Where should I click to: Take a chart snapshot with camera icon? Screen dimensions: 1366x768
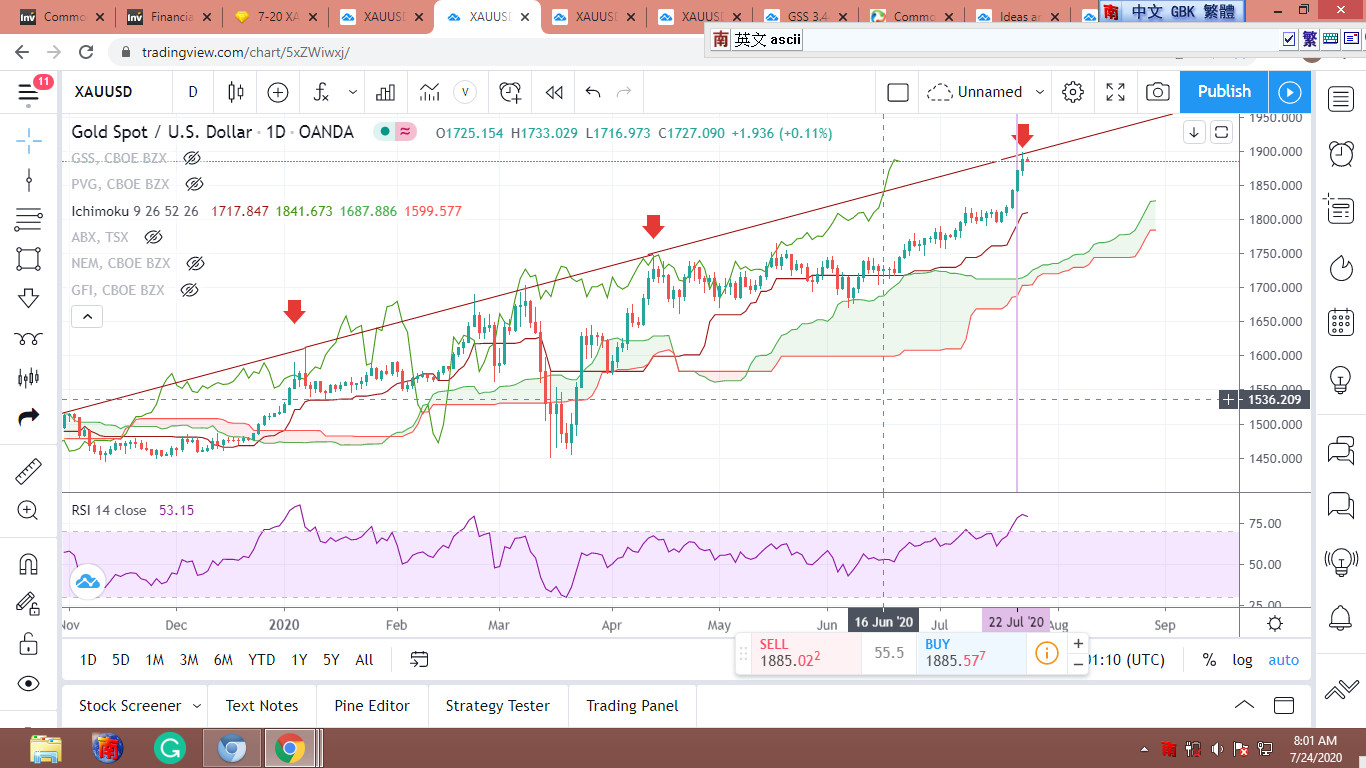pyautogui.click(x=1157, y=92)
